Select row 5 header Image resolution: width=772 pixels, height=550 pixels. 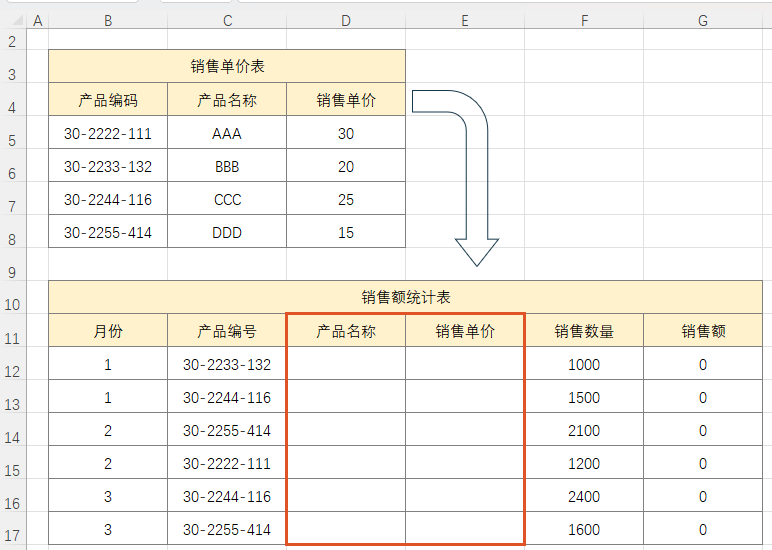13,132
